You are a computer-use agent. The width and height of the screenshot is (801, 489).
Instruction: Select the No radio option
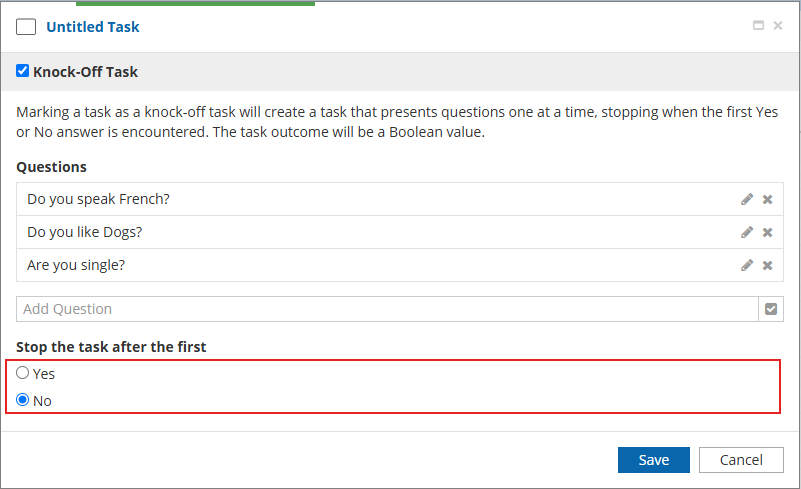click(23, 400)
